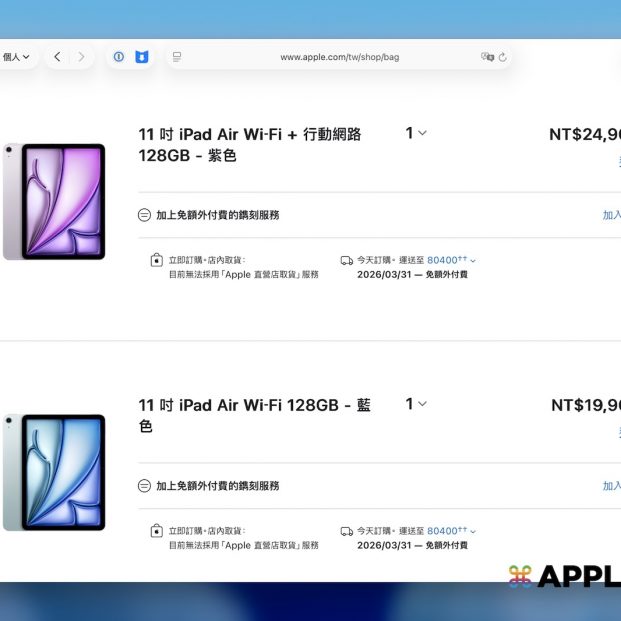Open the 個人 profile dropdown
The height and width of the screenshot is (621, 621).
(x=16, y=57)
